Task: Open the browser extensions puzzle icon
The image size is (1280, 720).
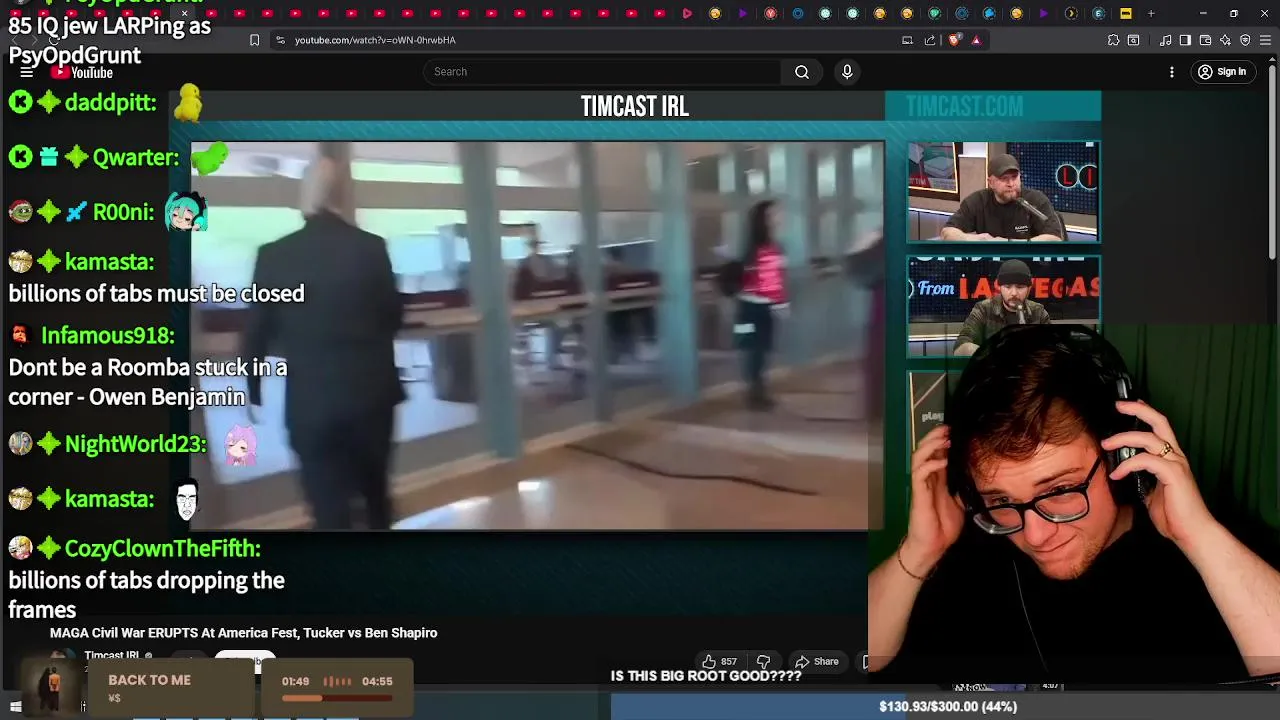Action: click(1113, 40)
